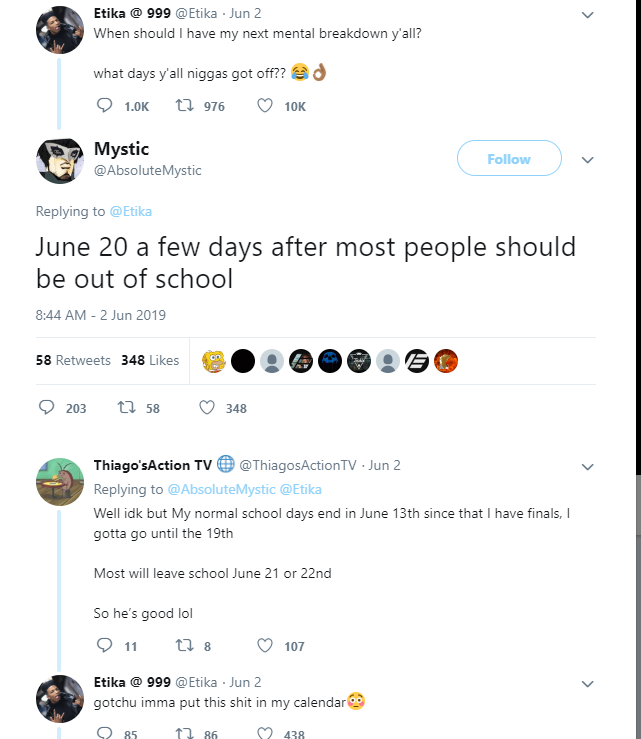The image size is (641, 739).
Task: Click @AbsoluteMystic mention in Thiago's reply
Action: (x=222, y=490)
